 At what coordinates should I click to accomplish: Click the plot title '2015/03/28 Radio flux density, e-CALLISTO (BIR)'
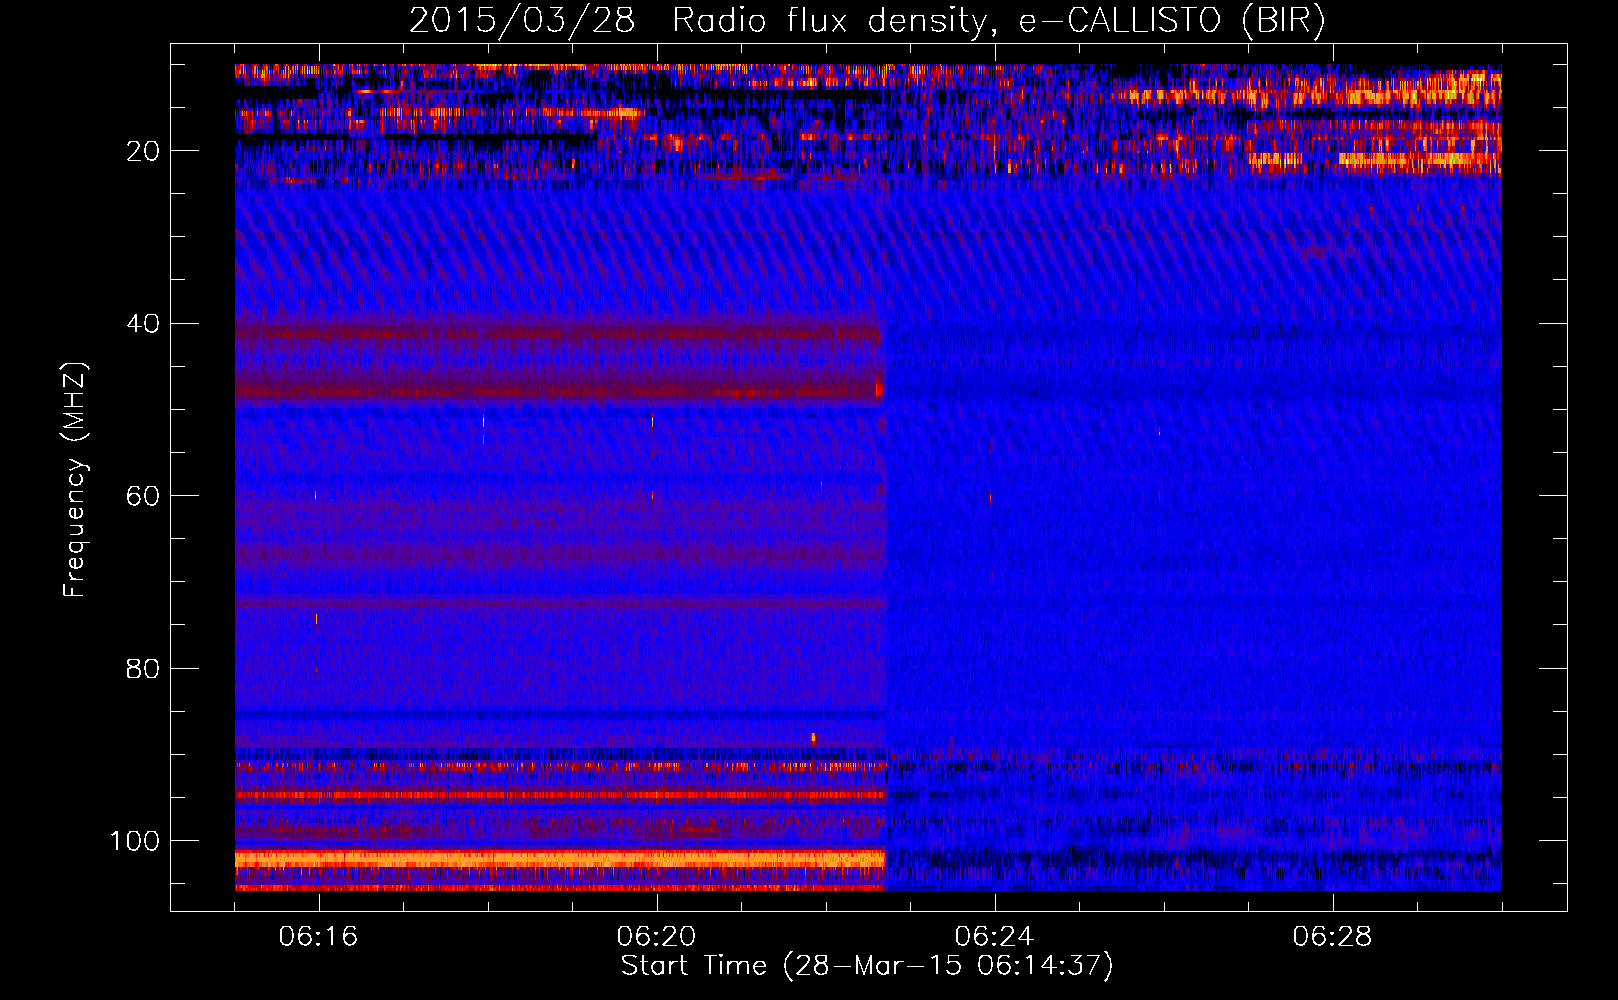(867, 21)
